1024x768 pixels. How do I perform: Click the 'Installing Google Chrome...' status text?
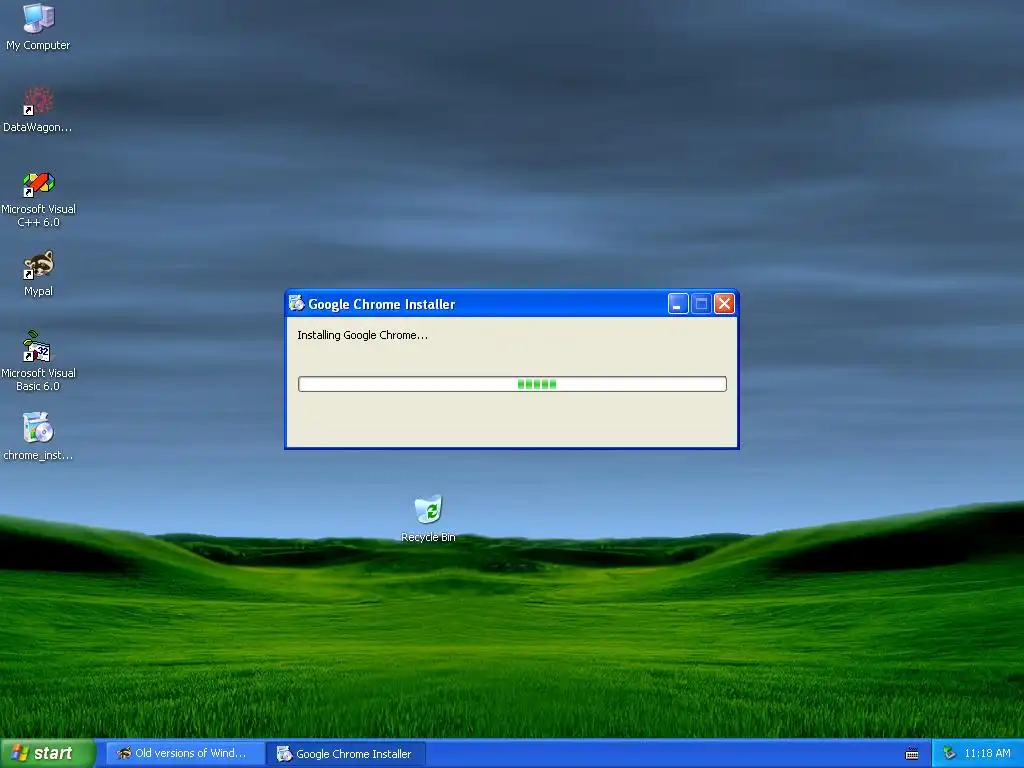362,335
